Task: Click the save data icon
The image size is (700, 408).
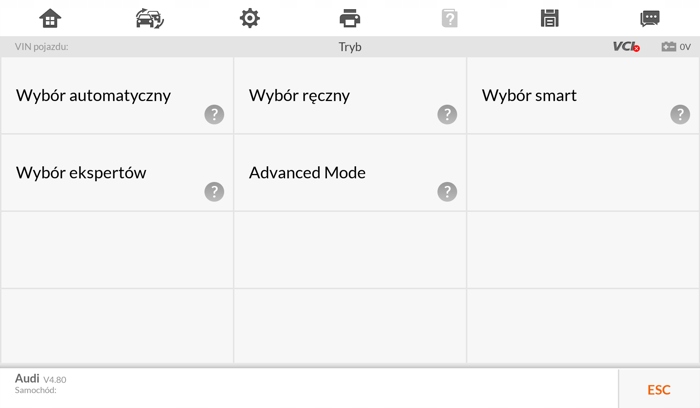Action: pyautogui.click(x=549, y=18)
